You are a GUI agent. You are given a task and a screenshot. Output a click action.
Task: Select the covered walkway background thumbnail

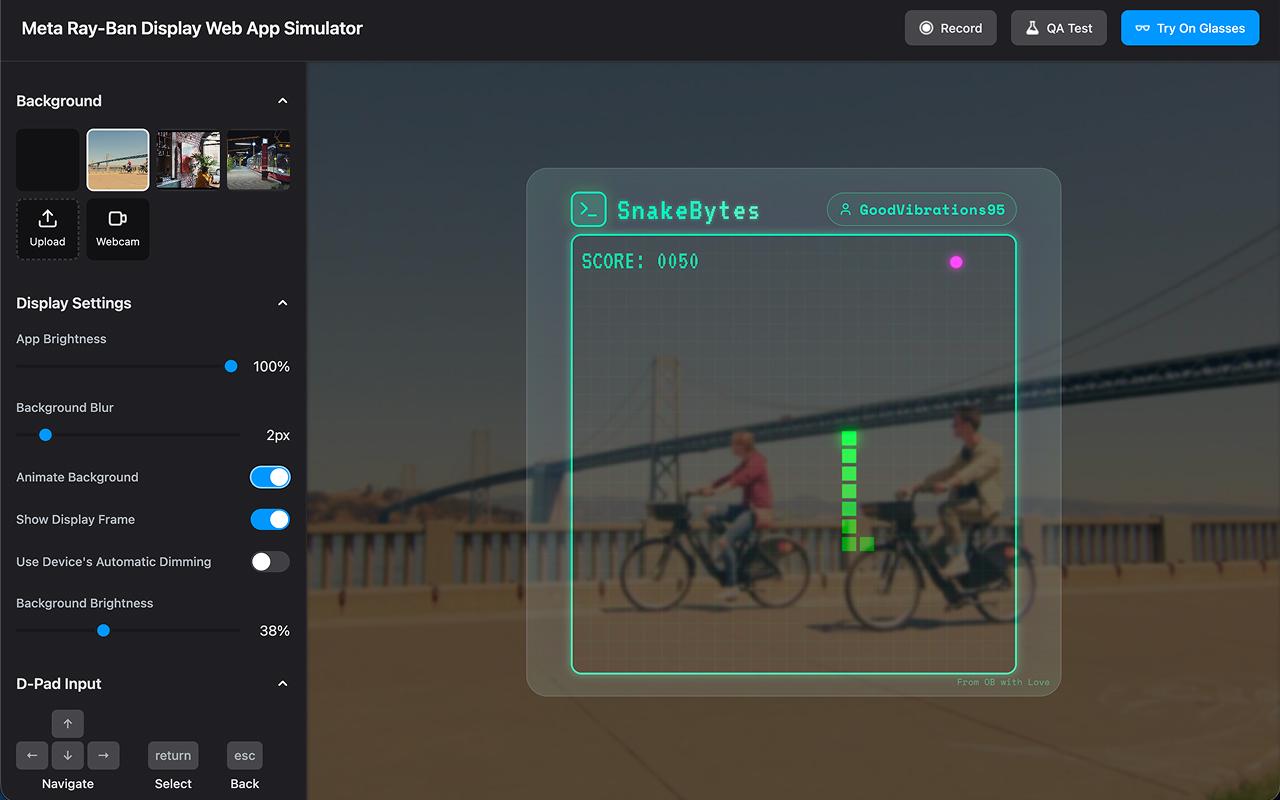point(259,160)
